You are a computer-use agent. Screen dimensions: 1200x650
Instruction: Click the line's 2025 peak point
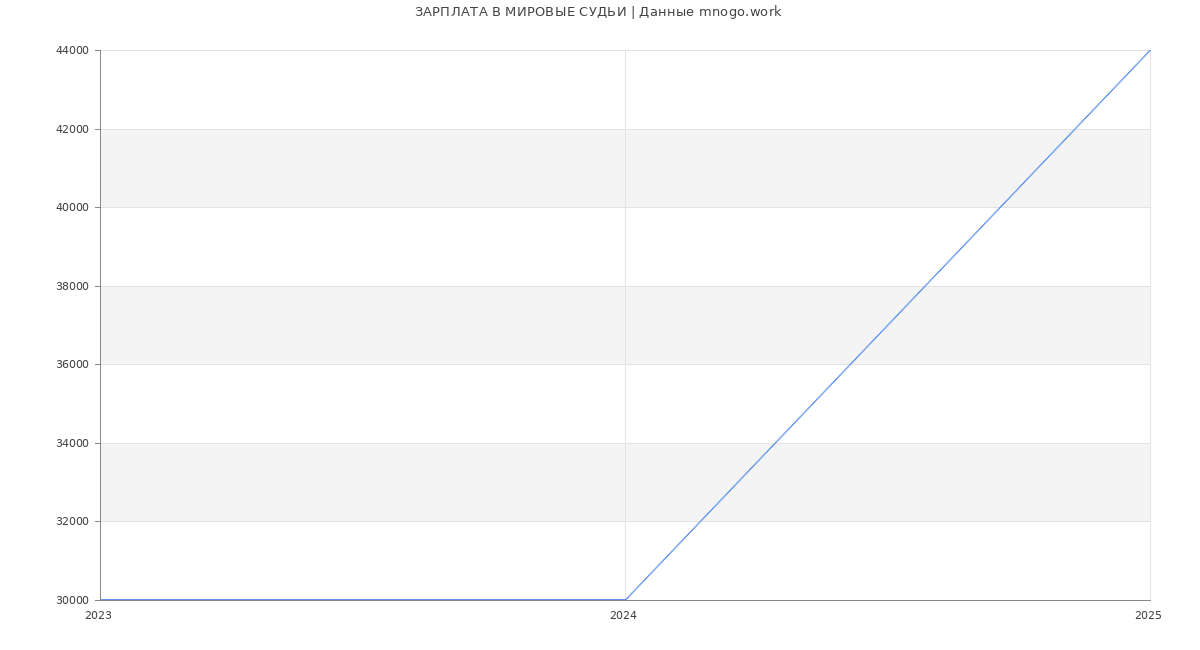[1150, 50]
